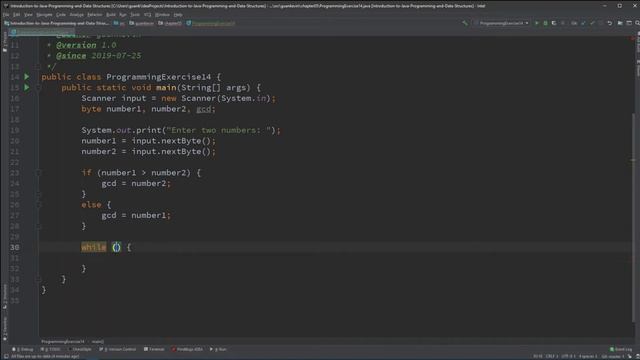This screenshot has width=640, height=360.
Task: Click the "Enter two numbers: " string literal
Action: pos(219,130)
